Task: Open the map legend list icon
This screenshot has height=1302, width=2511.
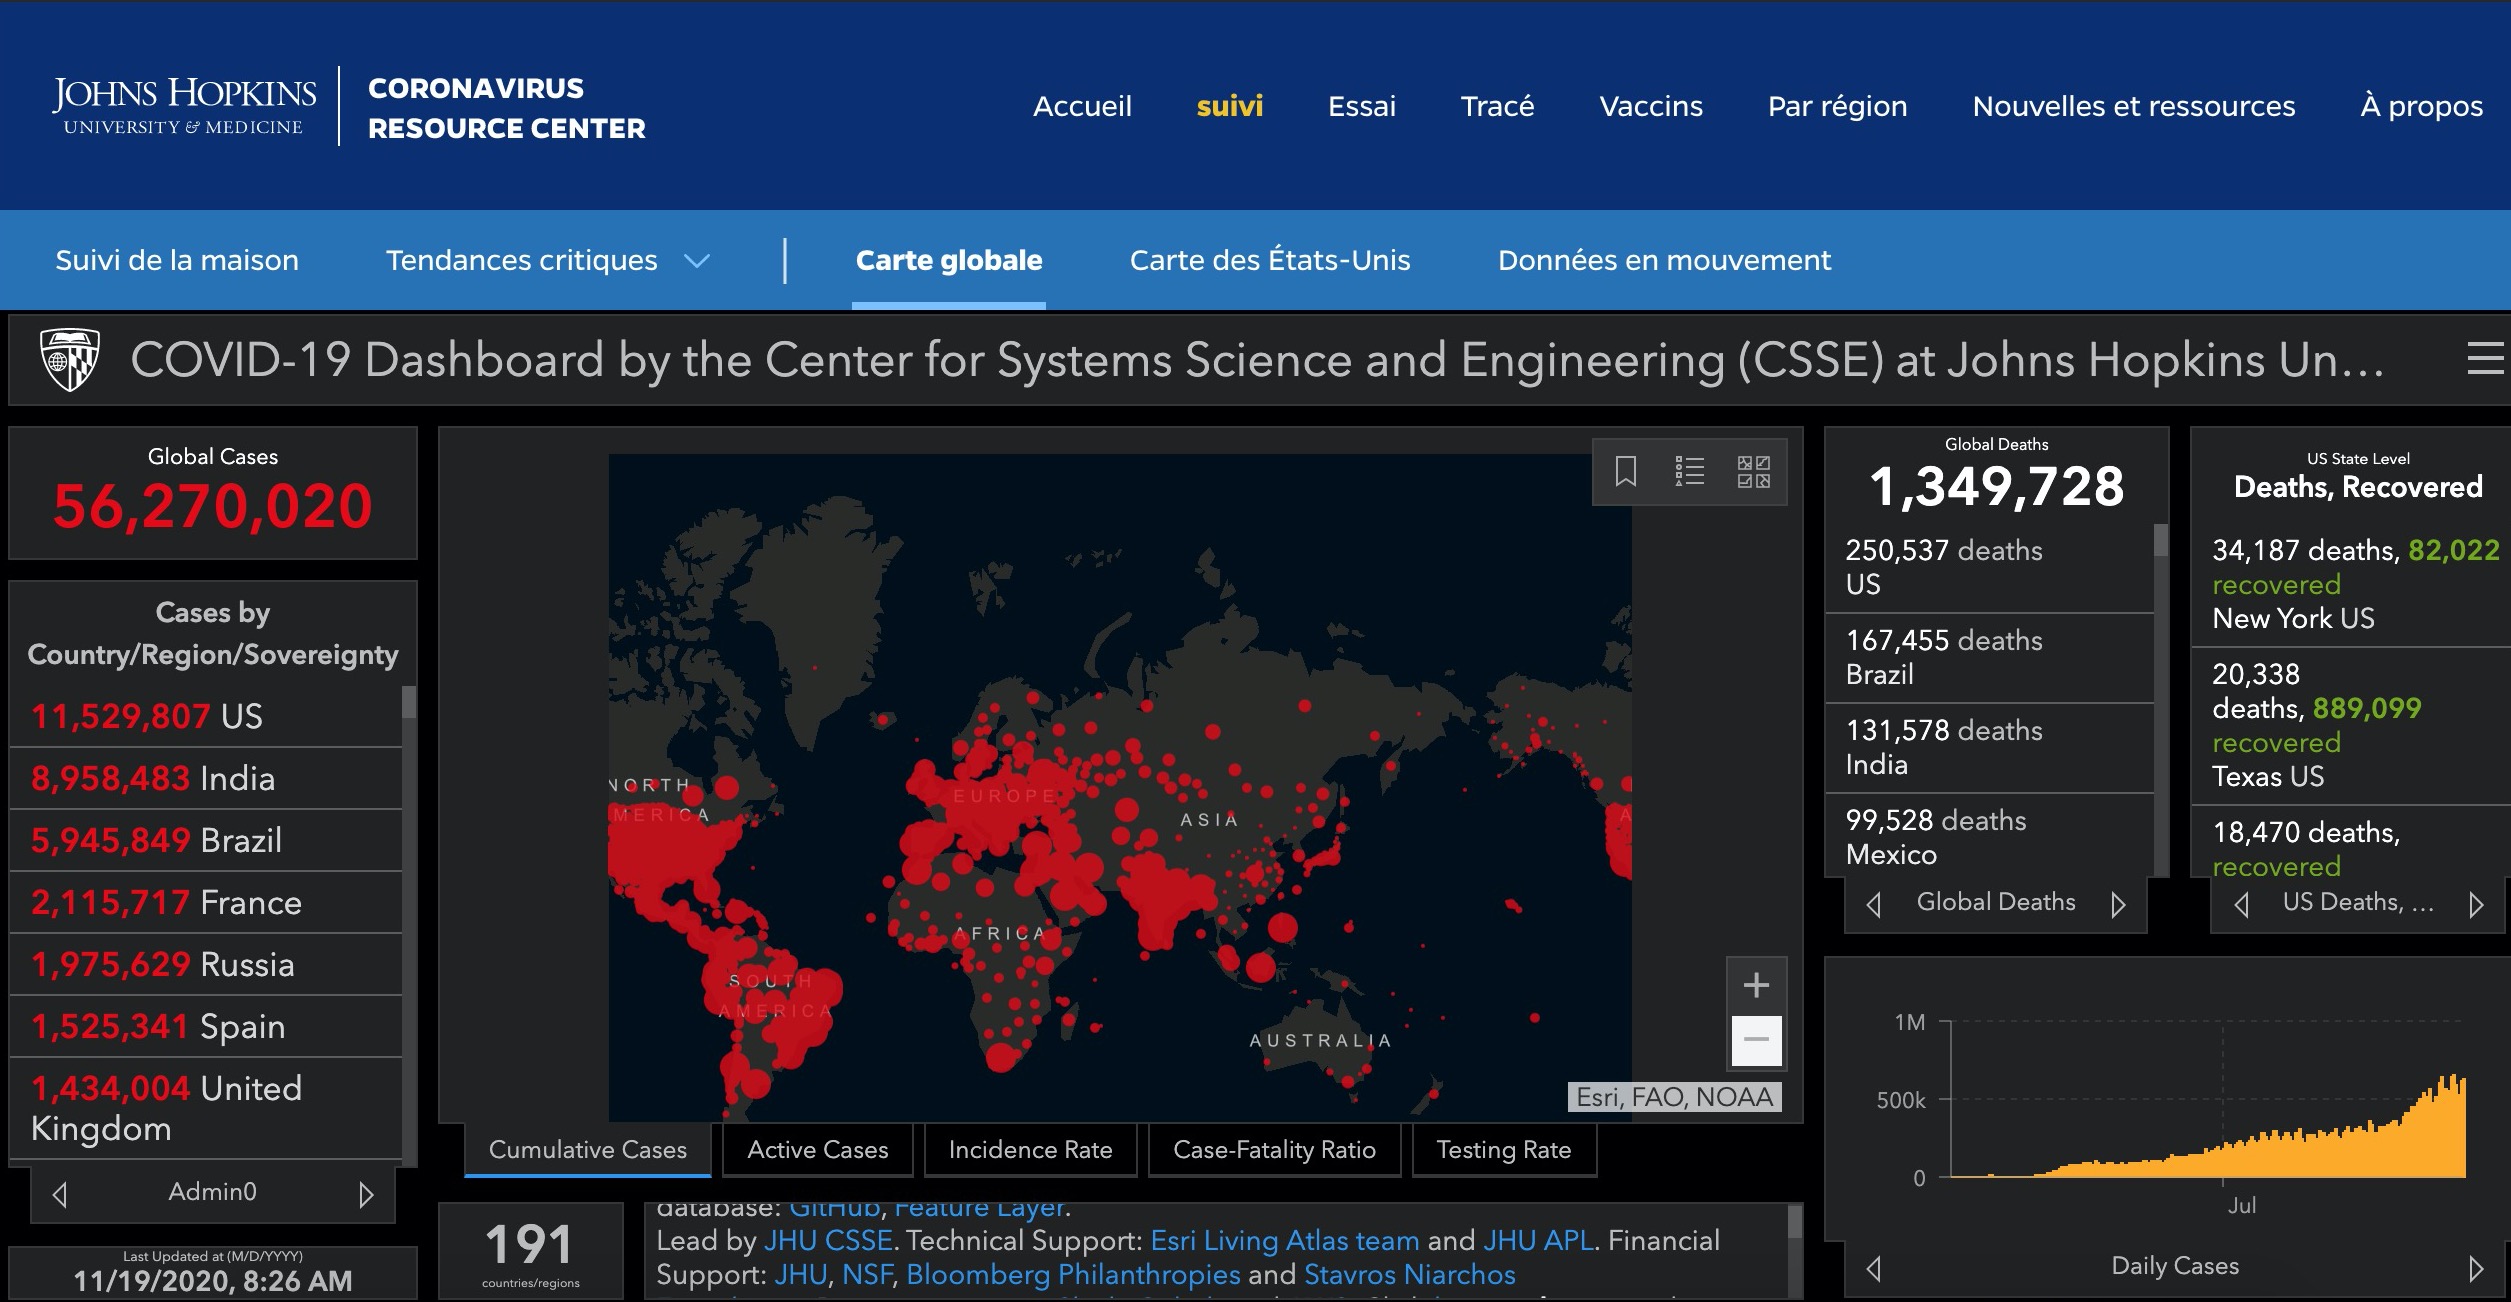Action: pos(1689,471)
